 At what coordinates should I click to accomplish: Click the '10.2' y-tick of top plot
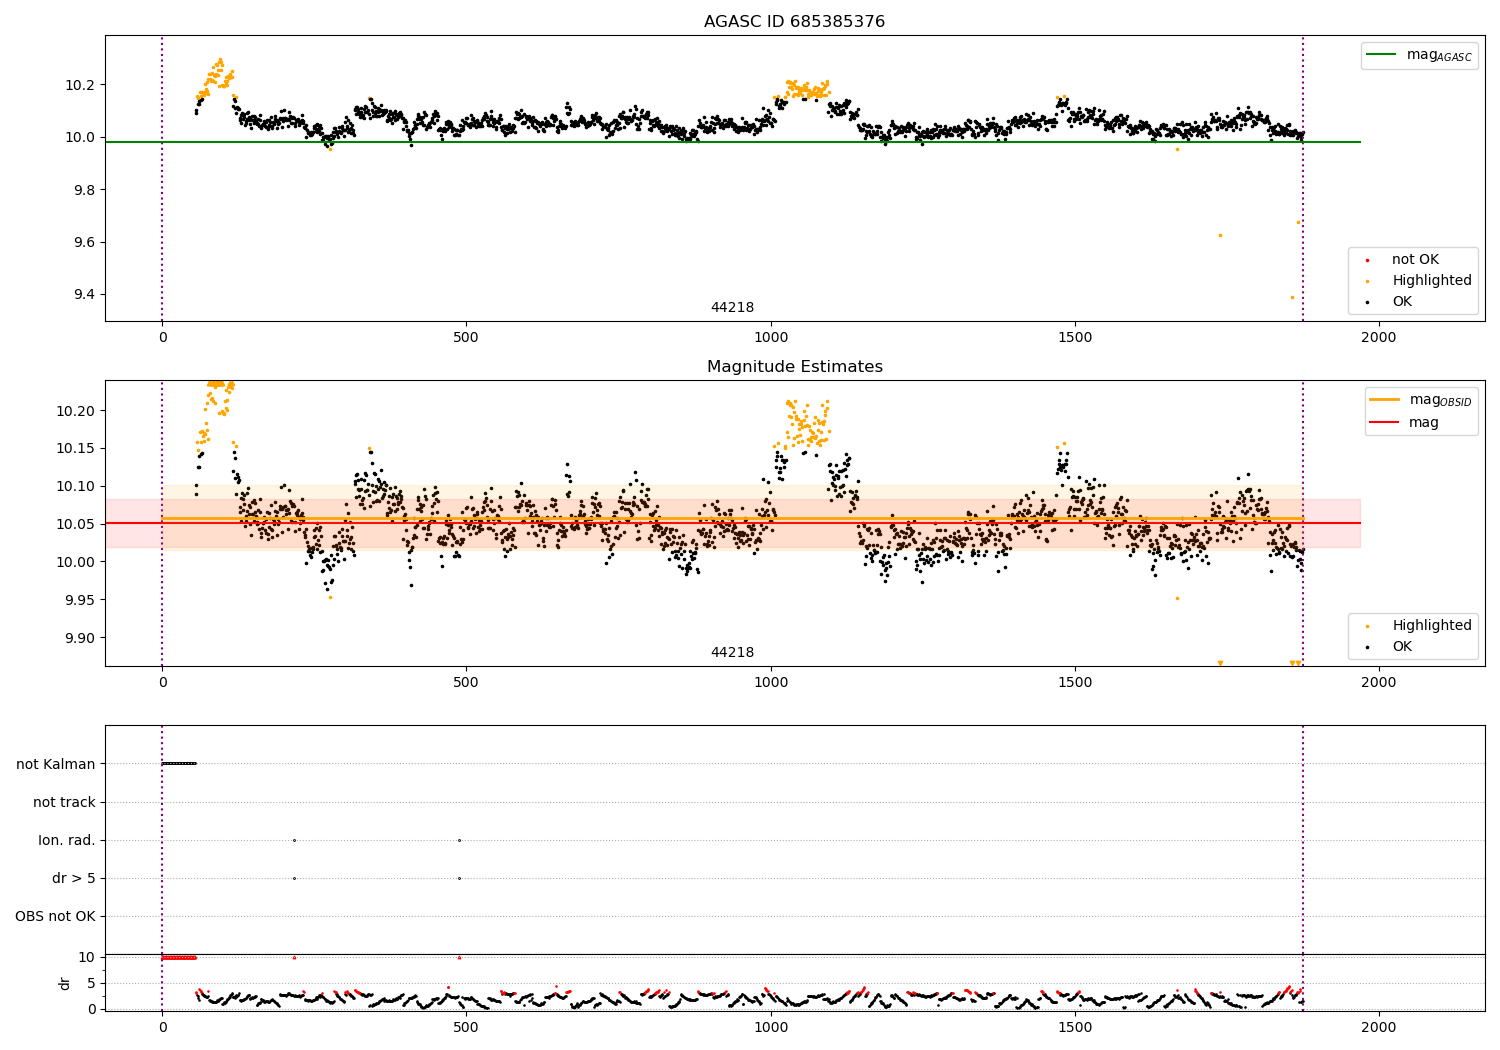80,85
